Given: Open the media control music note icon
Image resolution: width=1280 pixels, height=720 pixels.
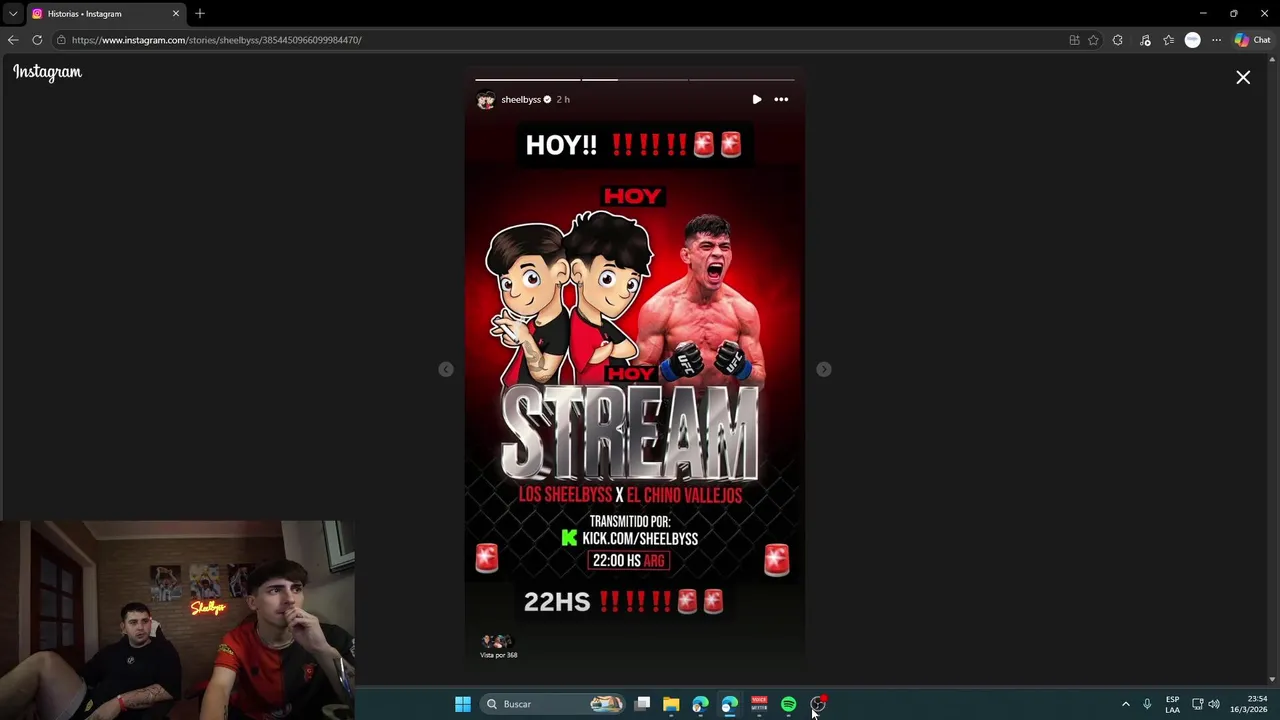Looking at the screenshot, I should pos(1144,40).
